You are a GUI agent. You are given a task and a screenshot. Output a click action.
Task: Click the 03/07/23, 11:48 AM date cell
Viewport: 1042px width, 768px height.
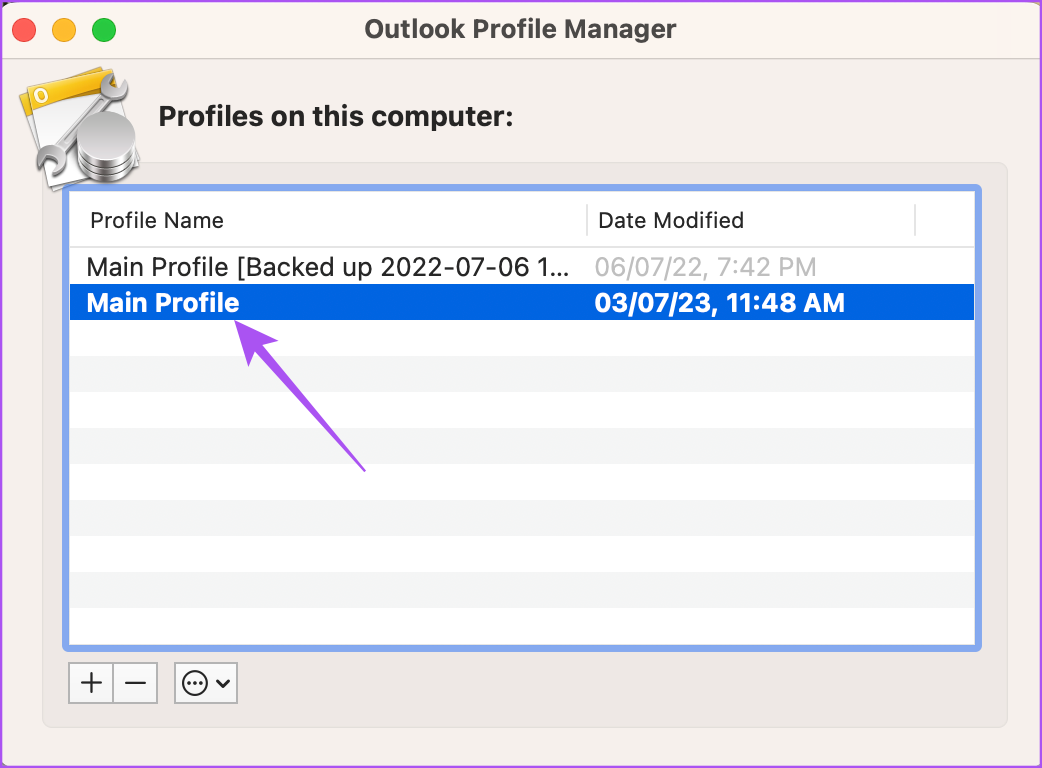(x=719, y=303)
